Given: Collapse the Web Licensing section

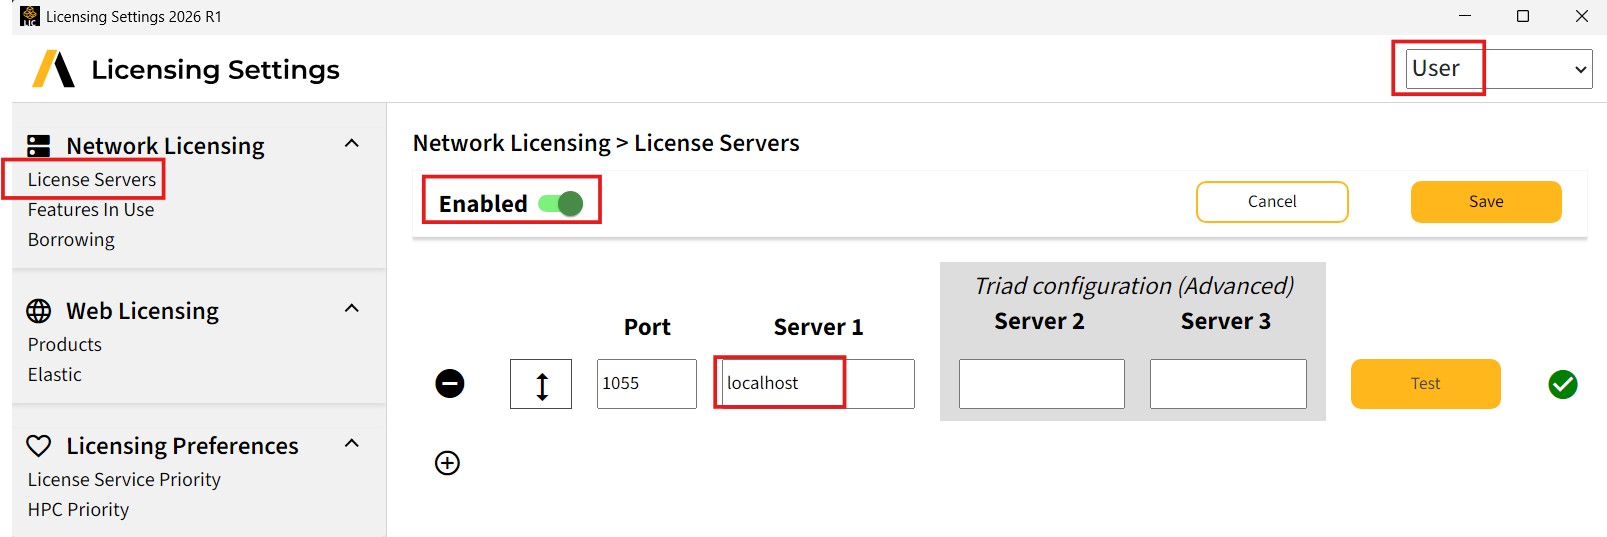Looking at the screenshot, I should pyautogui.click(x=352, y=309).
